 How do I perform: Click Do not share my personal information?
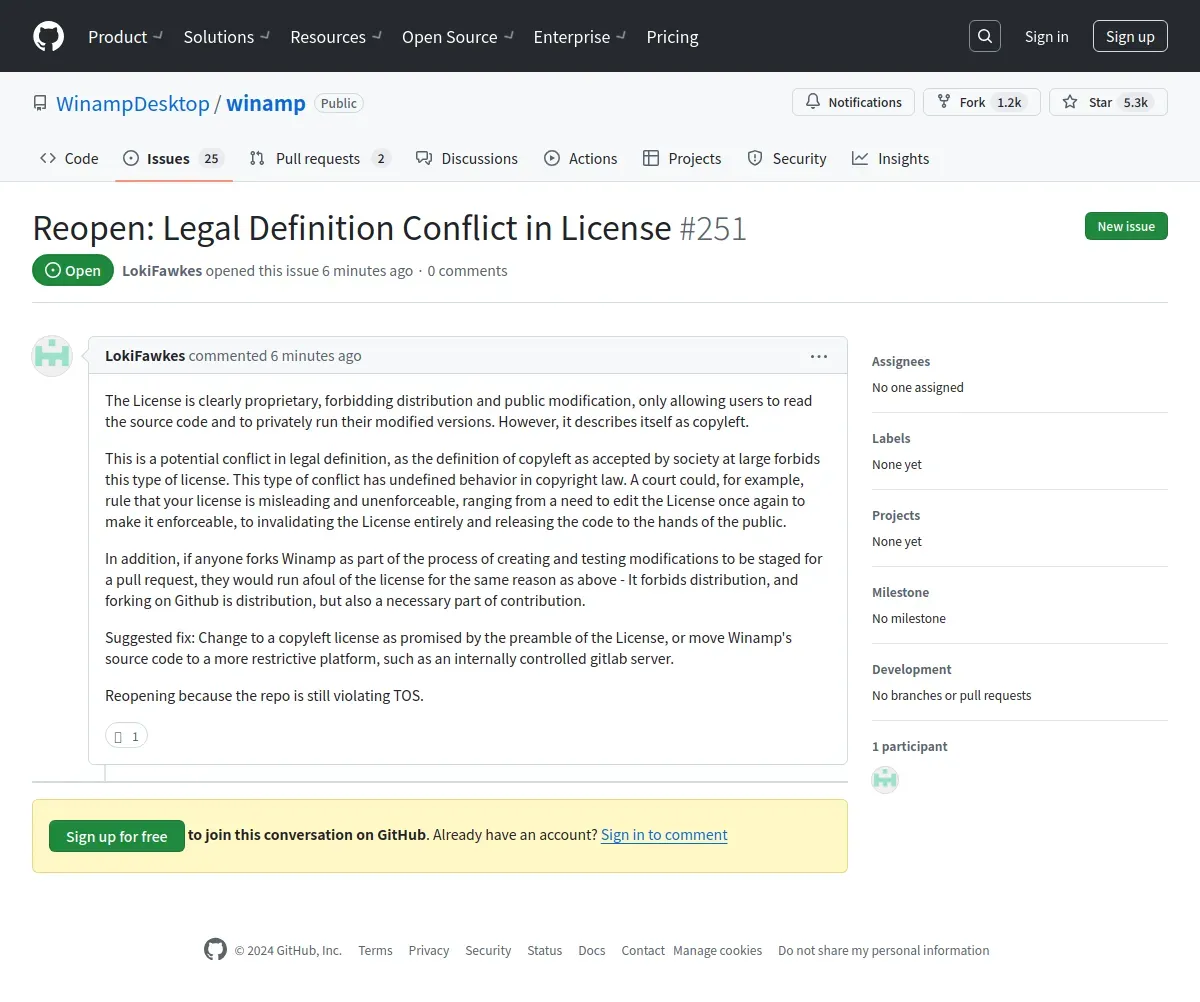[x=884, y=951]
